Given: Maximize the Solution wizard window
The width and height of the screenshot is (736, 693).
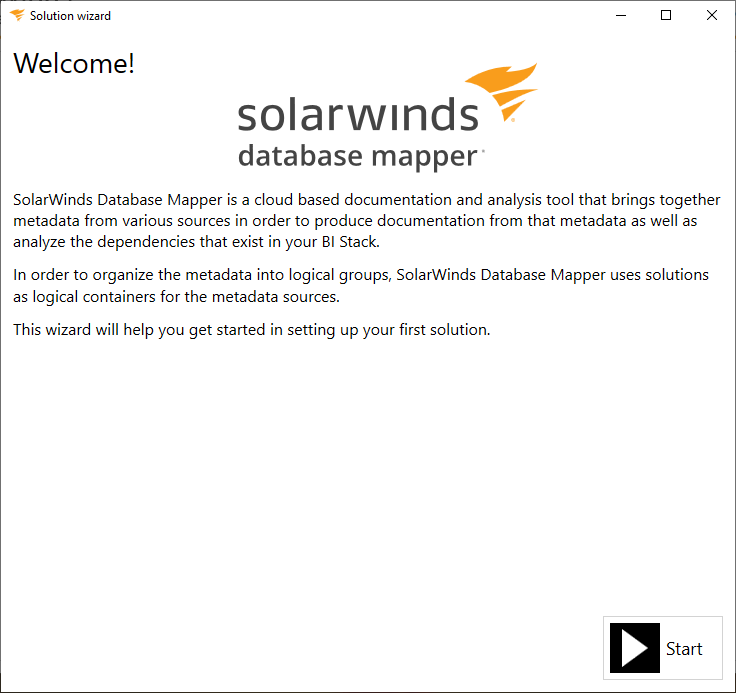Looking at the screenshot, I should coord(666,15).
